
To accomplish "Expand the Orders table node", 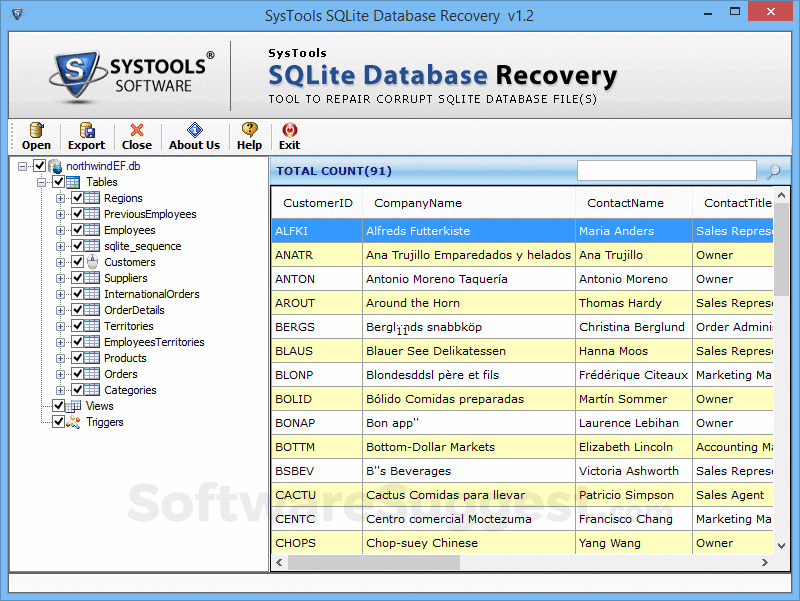I will pyautogui.click(x=61, y=374).
